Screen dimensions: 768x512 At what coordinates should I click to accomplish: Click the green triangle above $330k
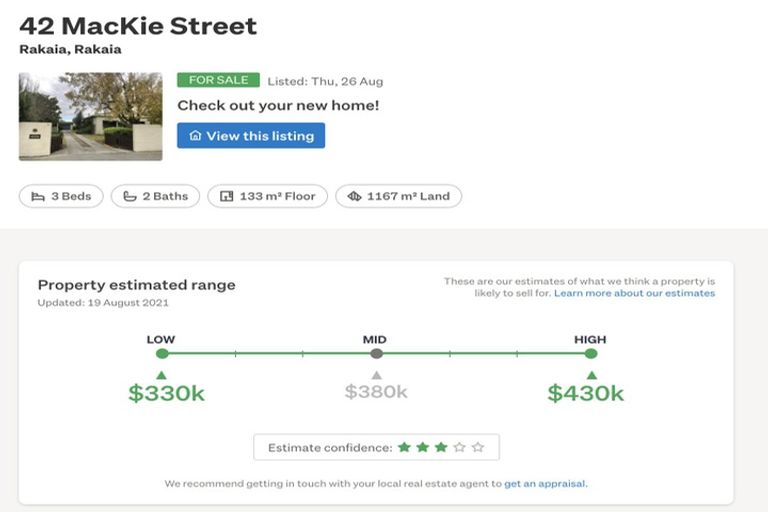click(x=162, y=375)
